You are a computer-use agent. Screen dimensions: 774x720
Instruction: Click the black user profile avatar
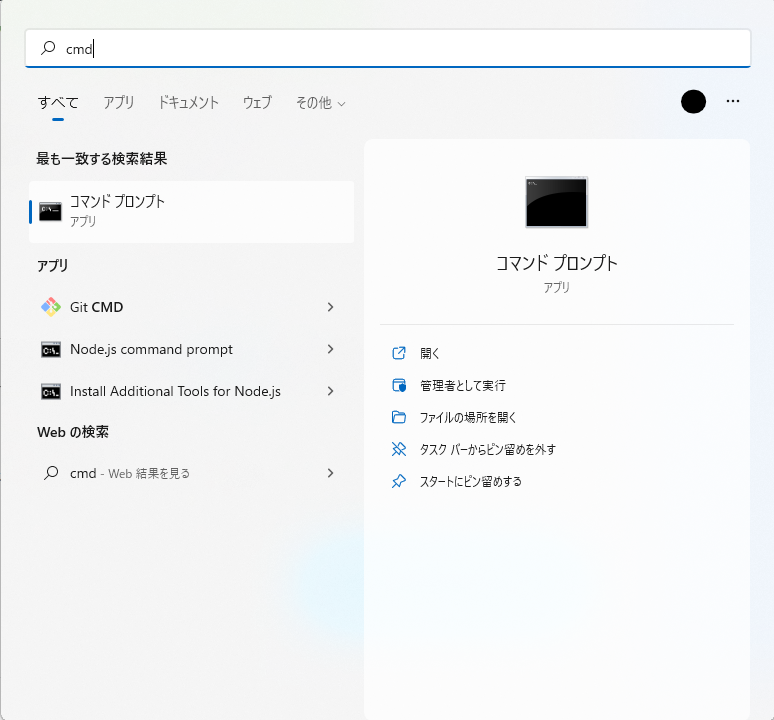pos(693,101)
